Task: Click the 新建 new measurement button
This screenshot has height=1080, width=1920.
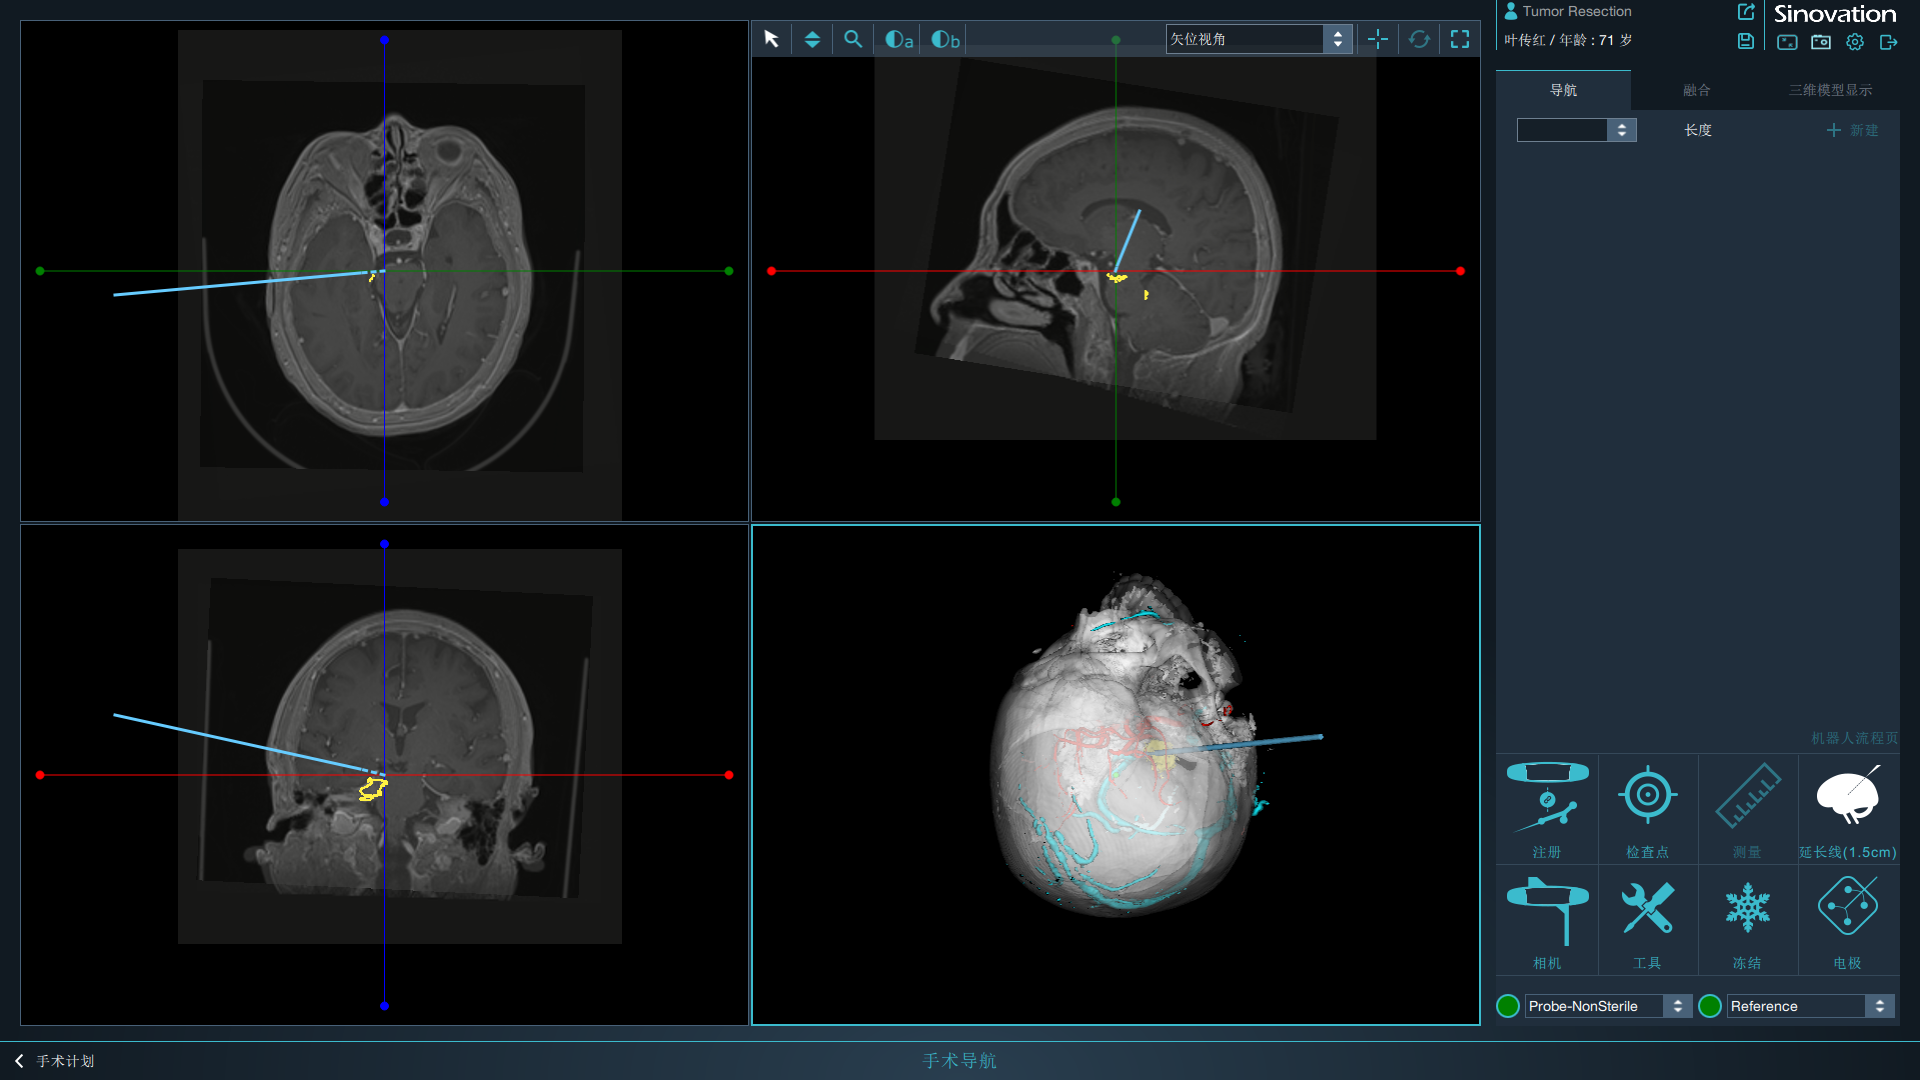Action: (x=1853, y=130)
